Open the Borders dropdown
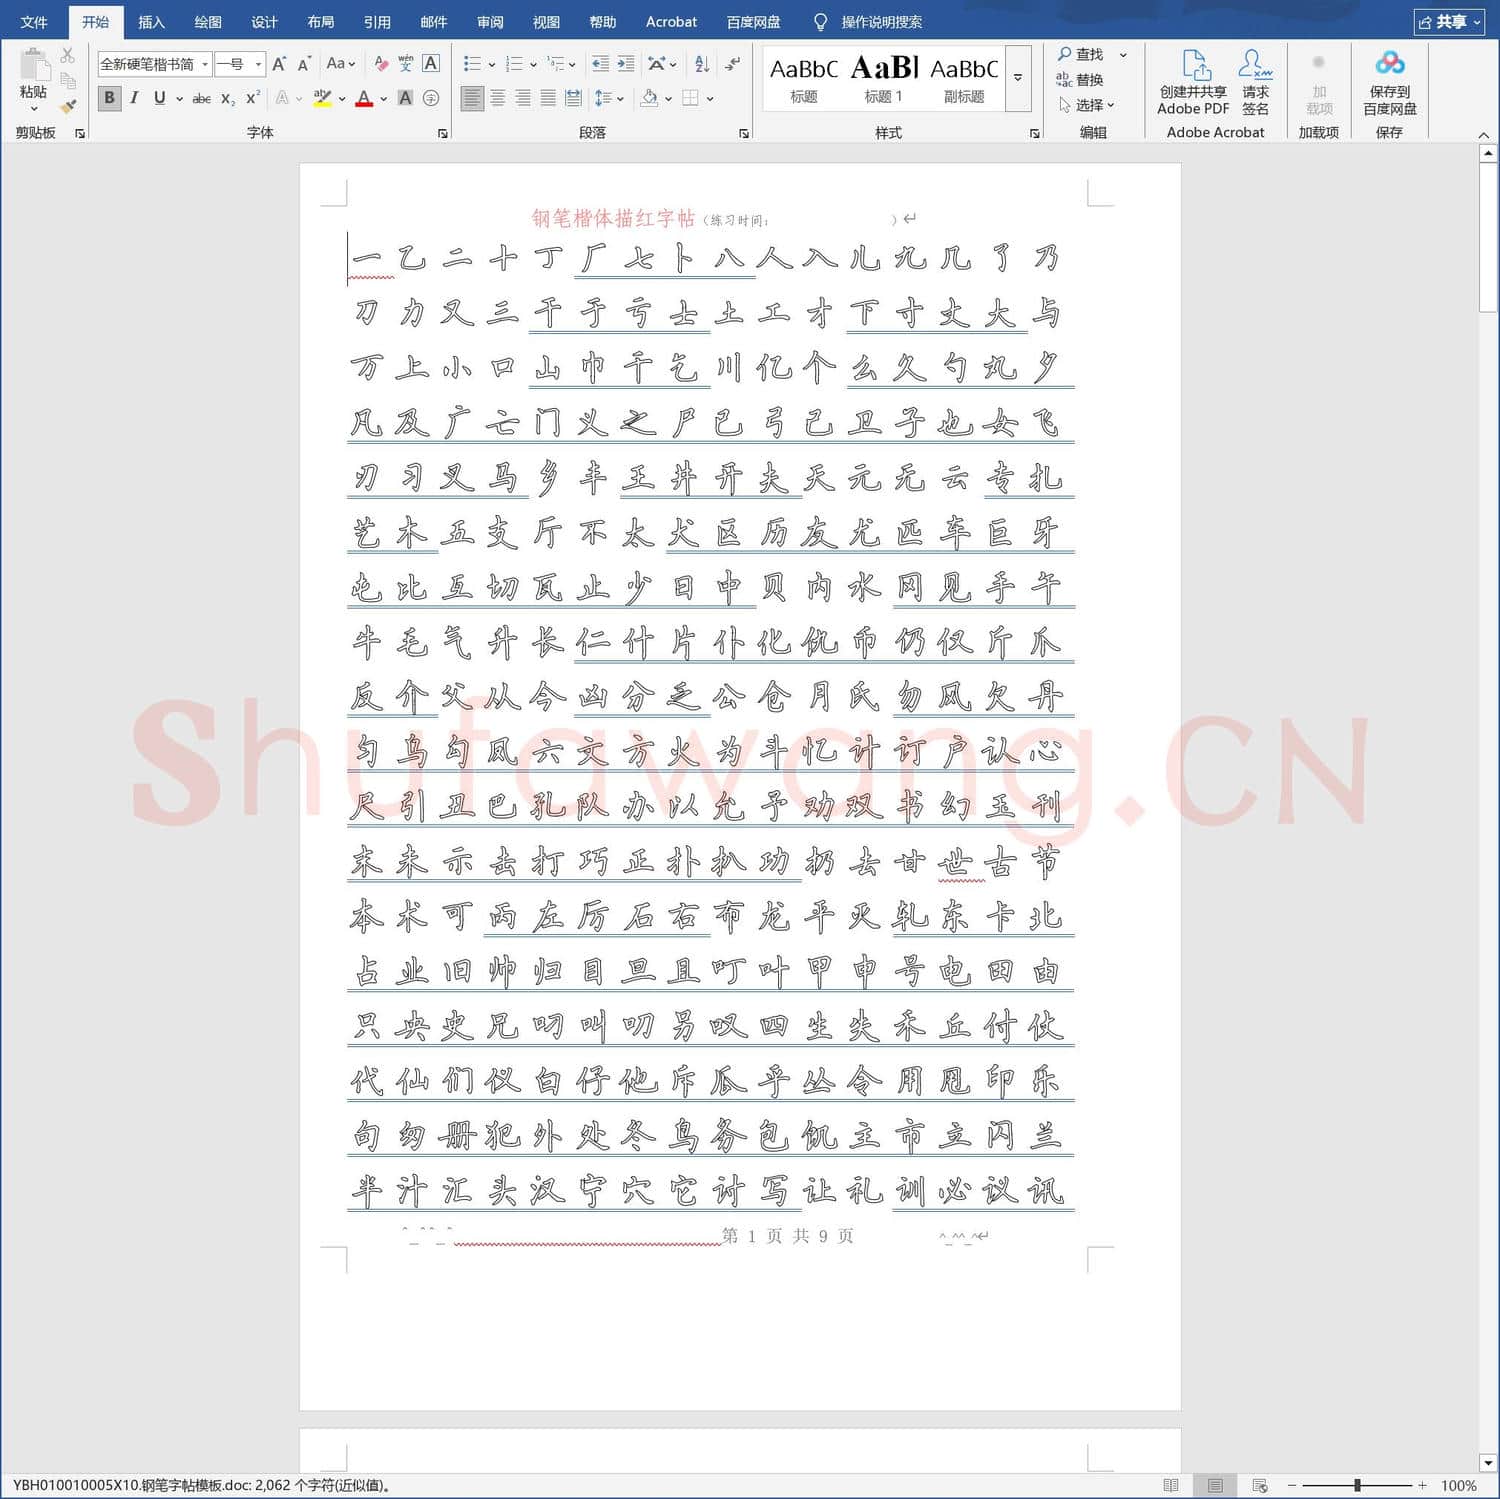This screenshot has width=1500, height=1499. (710, 99)
